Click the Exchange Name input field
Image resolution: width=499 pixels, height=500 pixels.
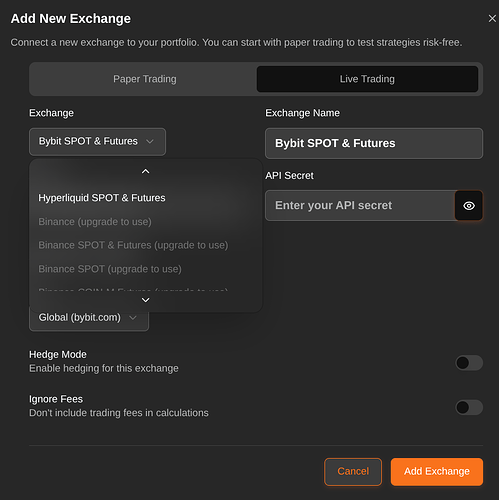pyautogui.click(x=374, y=143)
